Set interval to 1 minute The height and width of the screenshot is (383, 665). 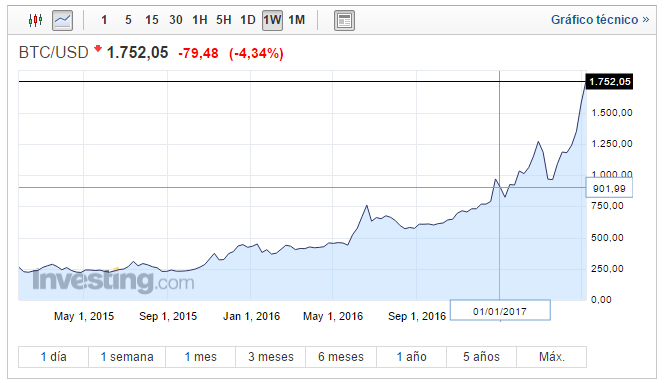point(104,20)
